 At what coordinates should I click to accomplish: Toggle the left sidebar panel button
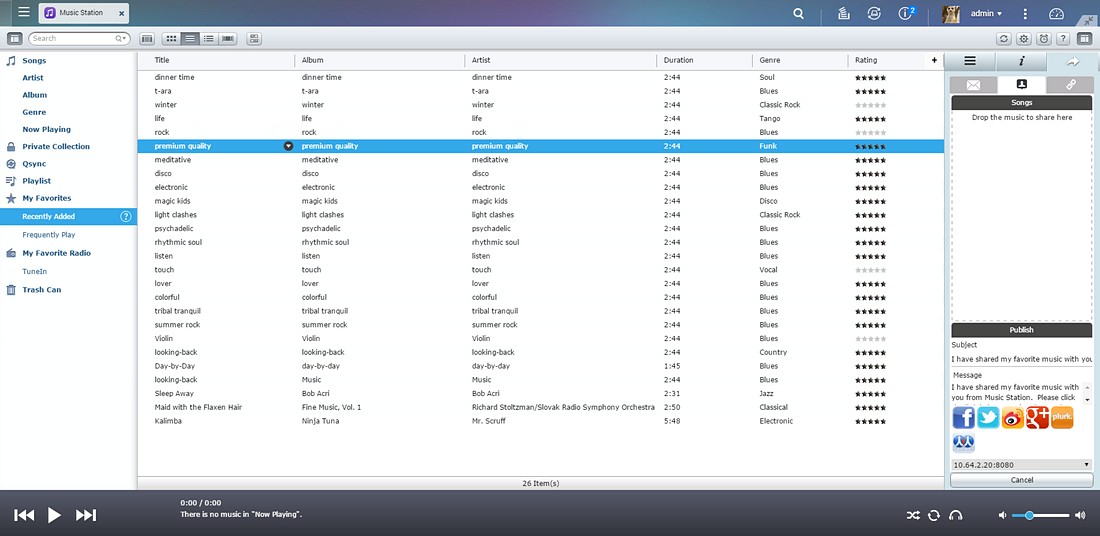pyautogui.click(x=15, y=39)
